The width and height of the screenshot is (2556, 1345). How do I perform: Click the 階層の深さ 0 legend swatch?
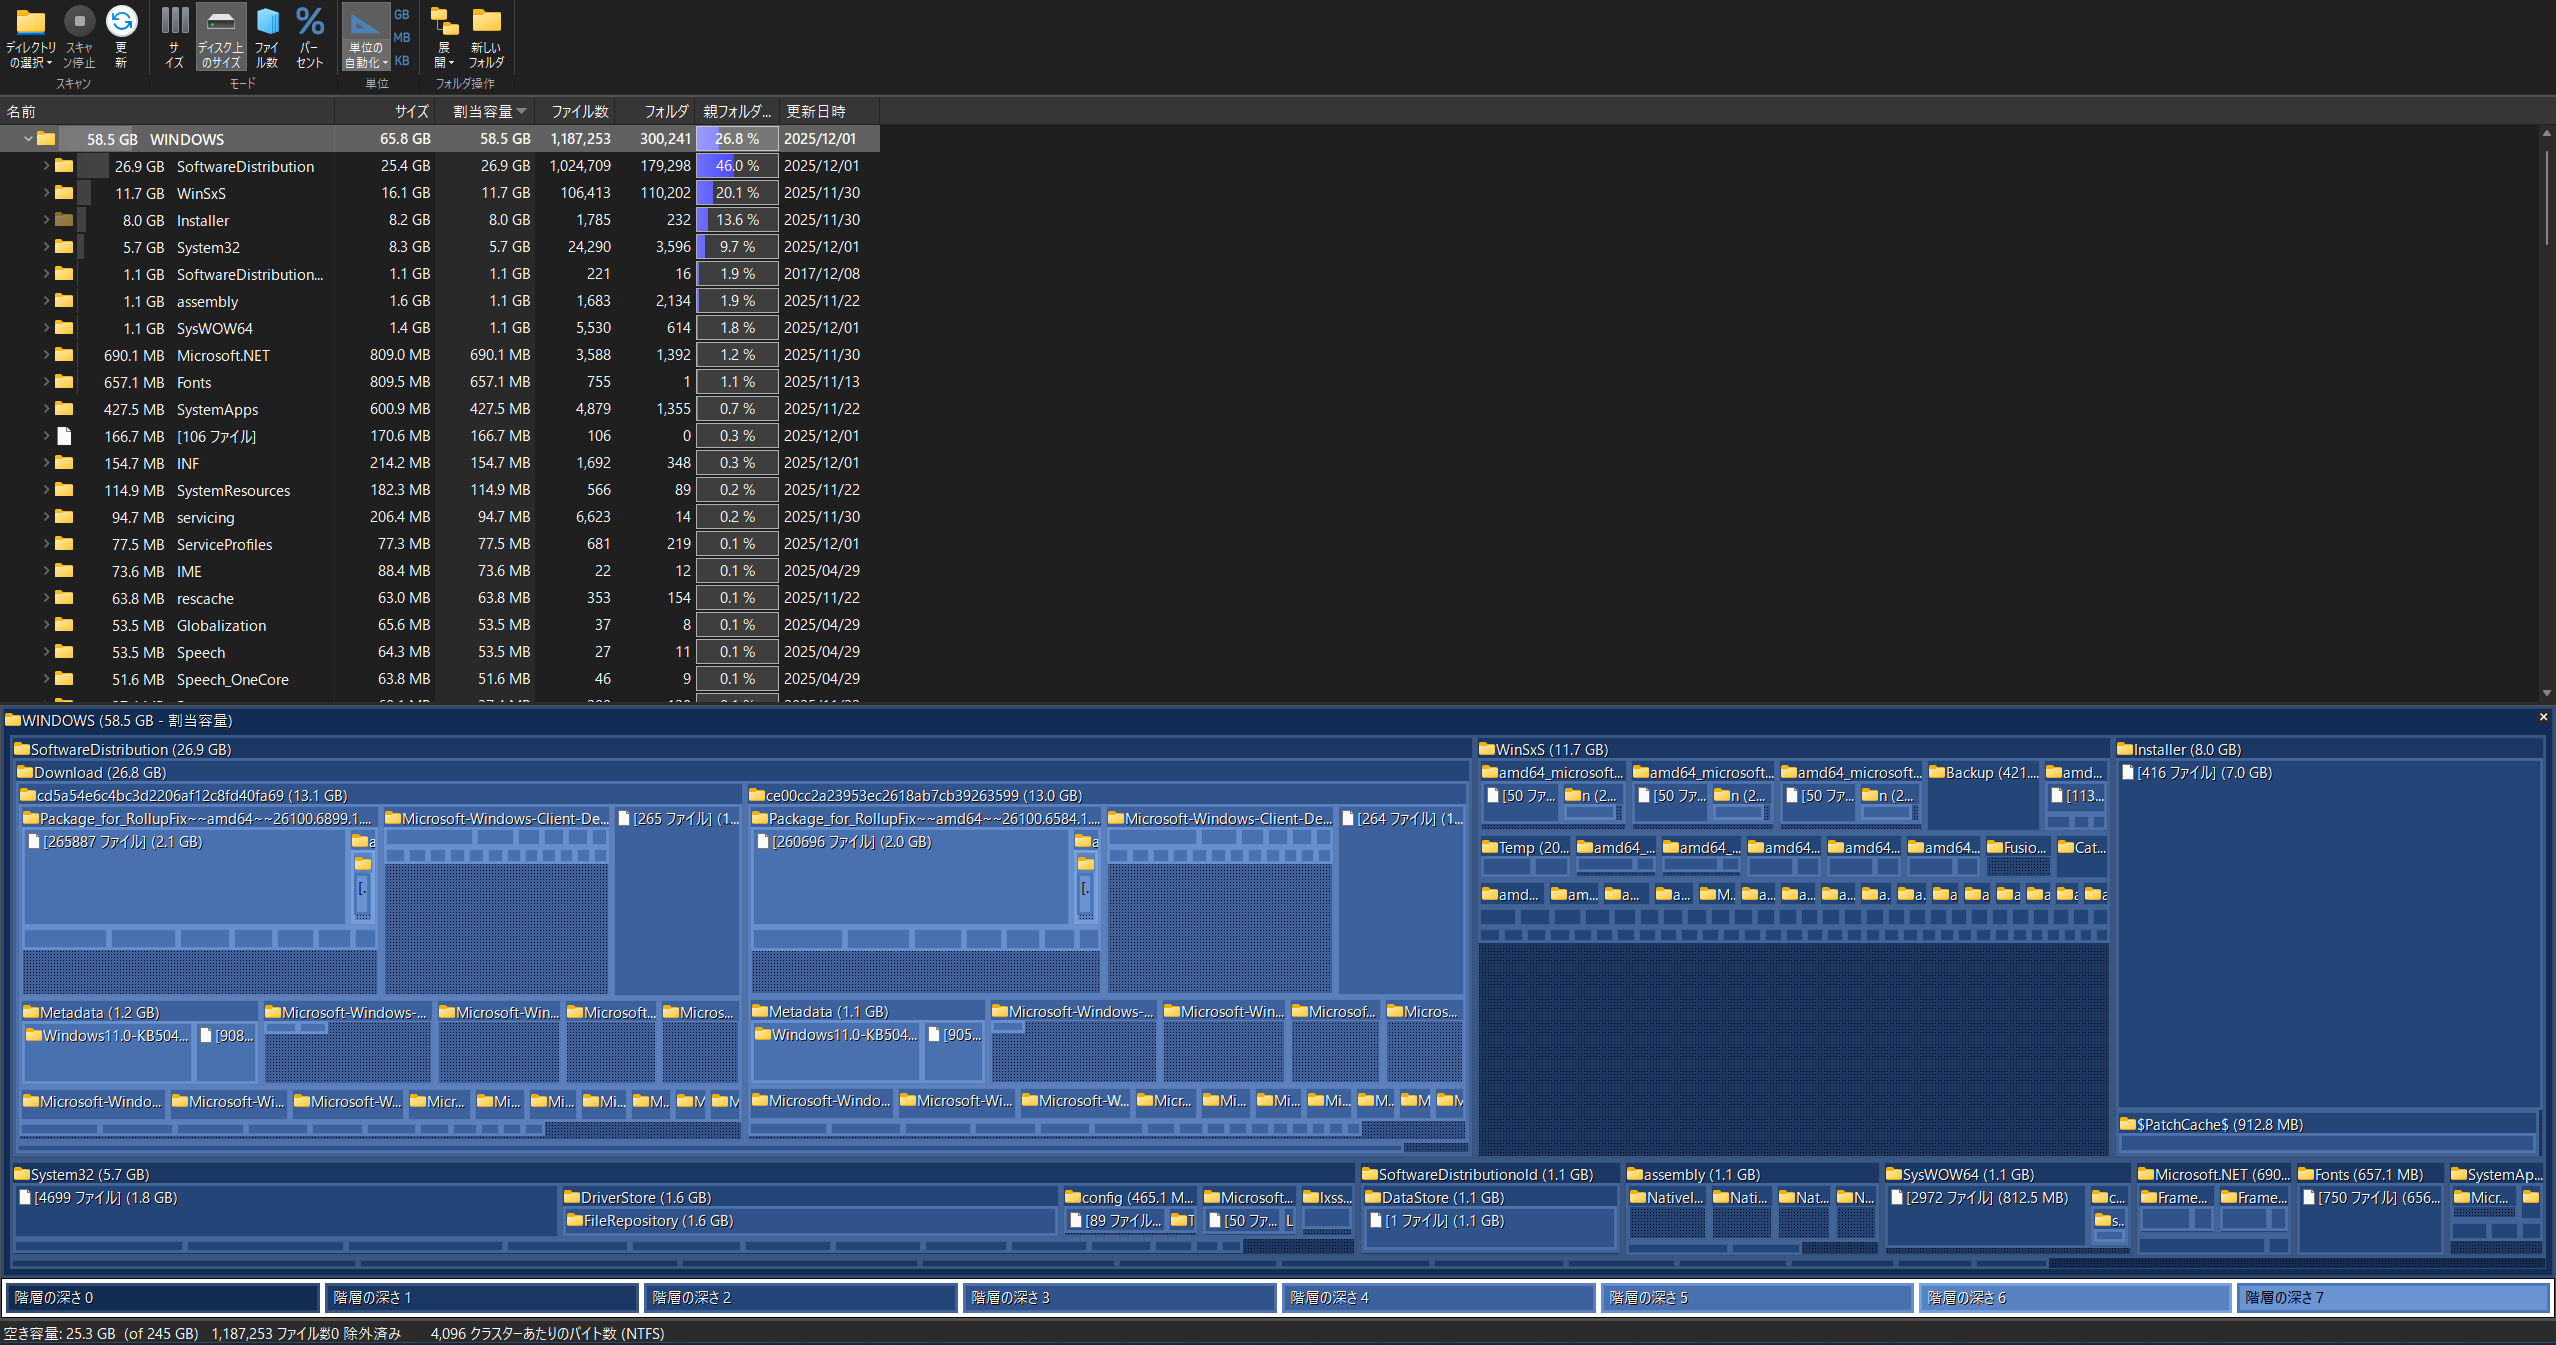point(163,1297)
